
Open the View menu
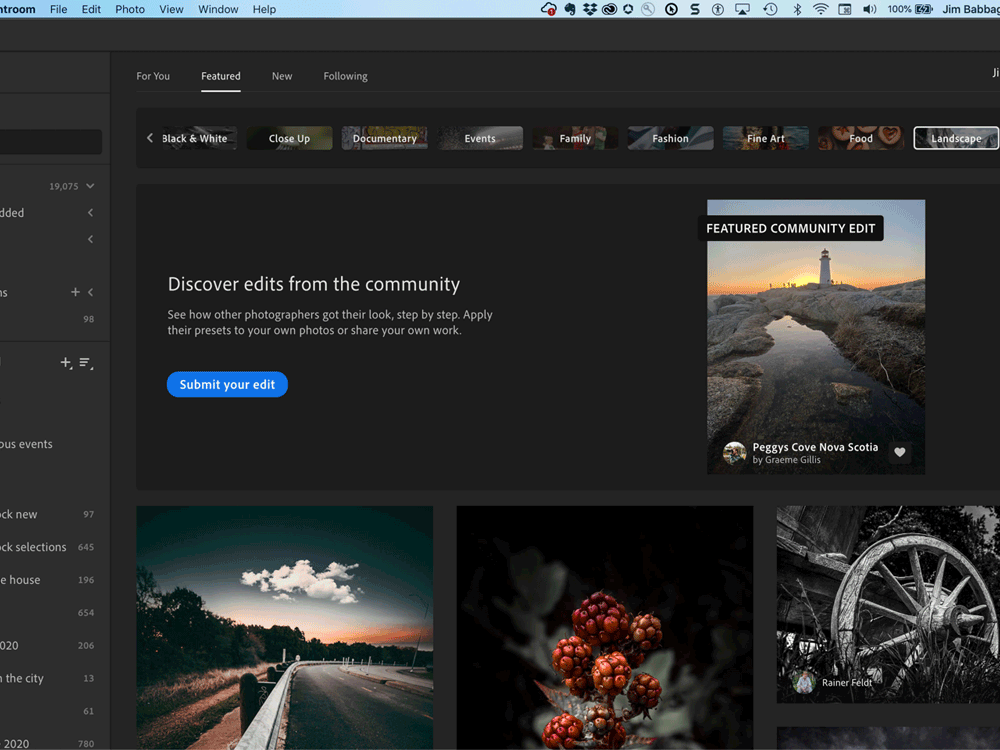[171, 9]
